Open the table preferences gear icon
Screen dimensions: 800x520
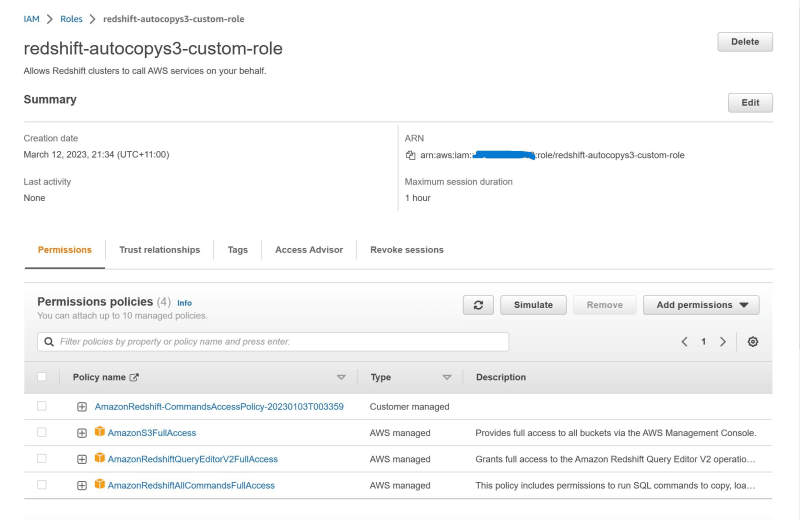(x=753, y=342)
